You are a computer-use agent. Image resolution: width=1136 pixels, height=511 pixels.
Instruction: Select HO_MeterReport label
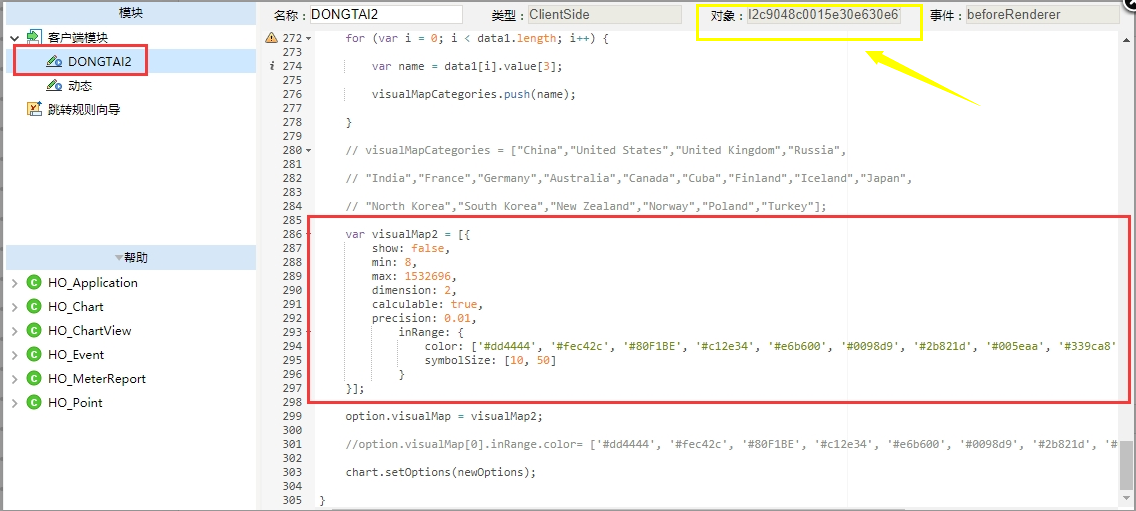click(97, 378)
